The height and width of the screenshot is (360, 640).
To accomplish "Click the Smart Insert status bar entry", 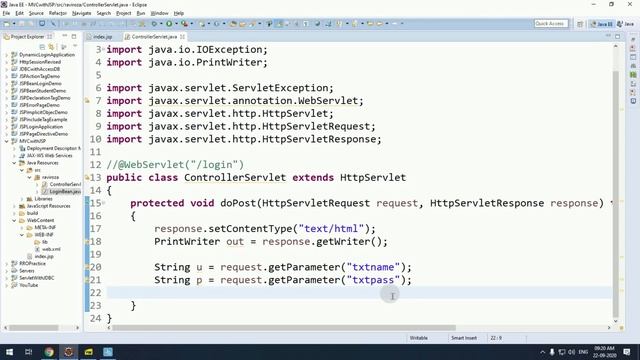I will click(x=464, y=338).
